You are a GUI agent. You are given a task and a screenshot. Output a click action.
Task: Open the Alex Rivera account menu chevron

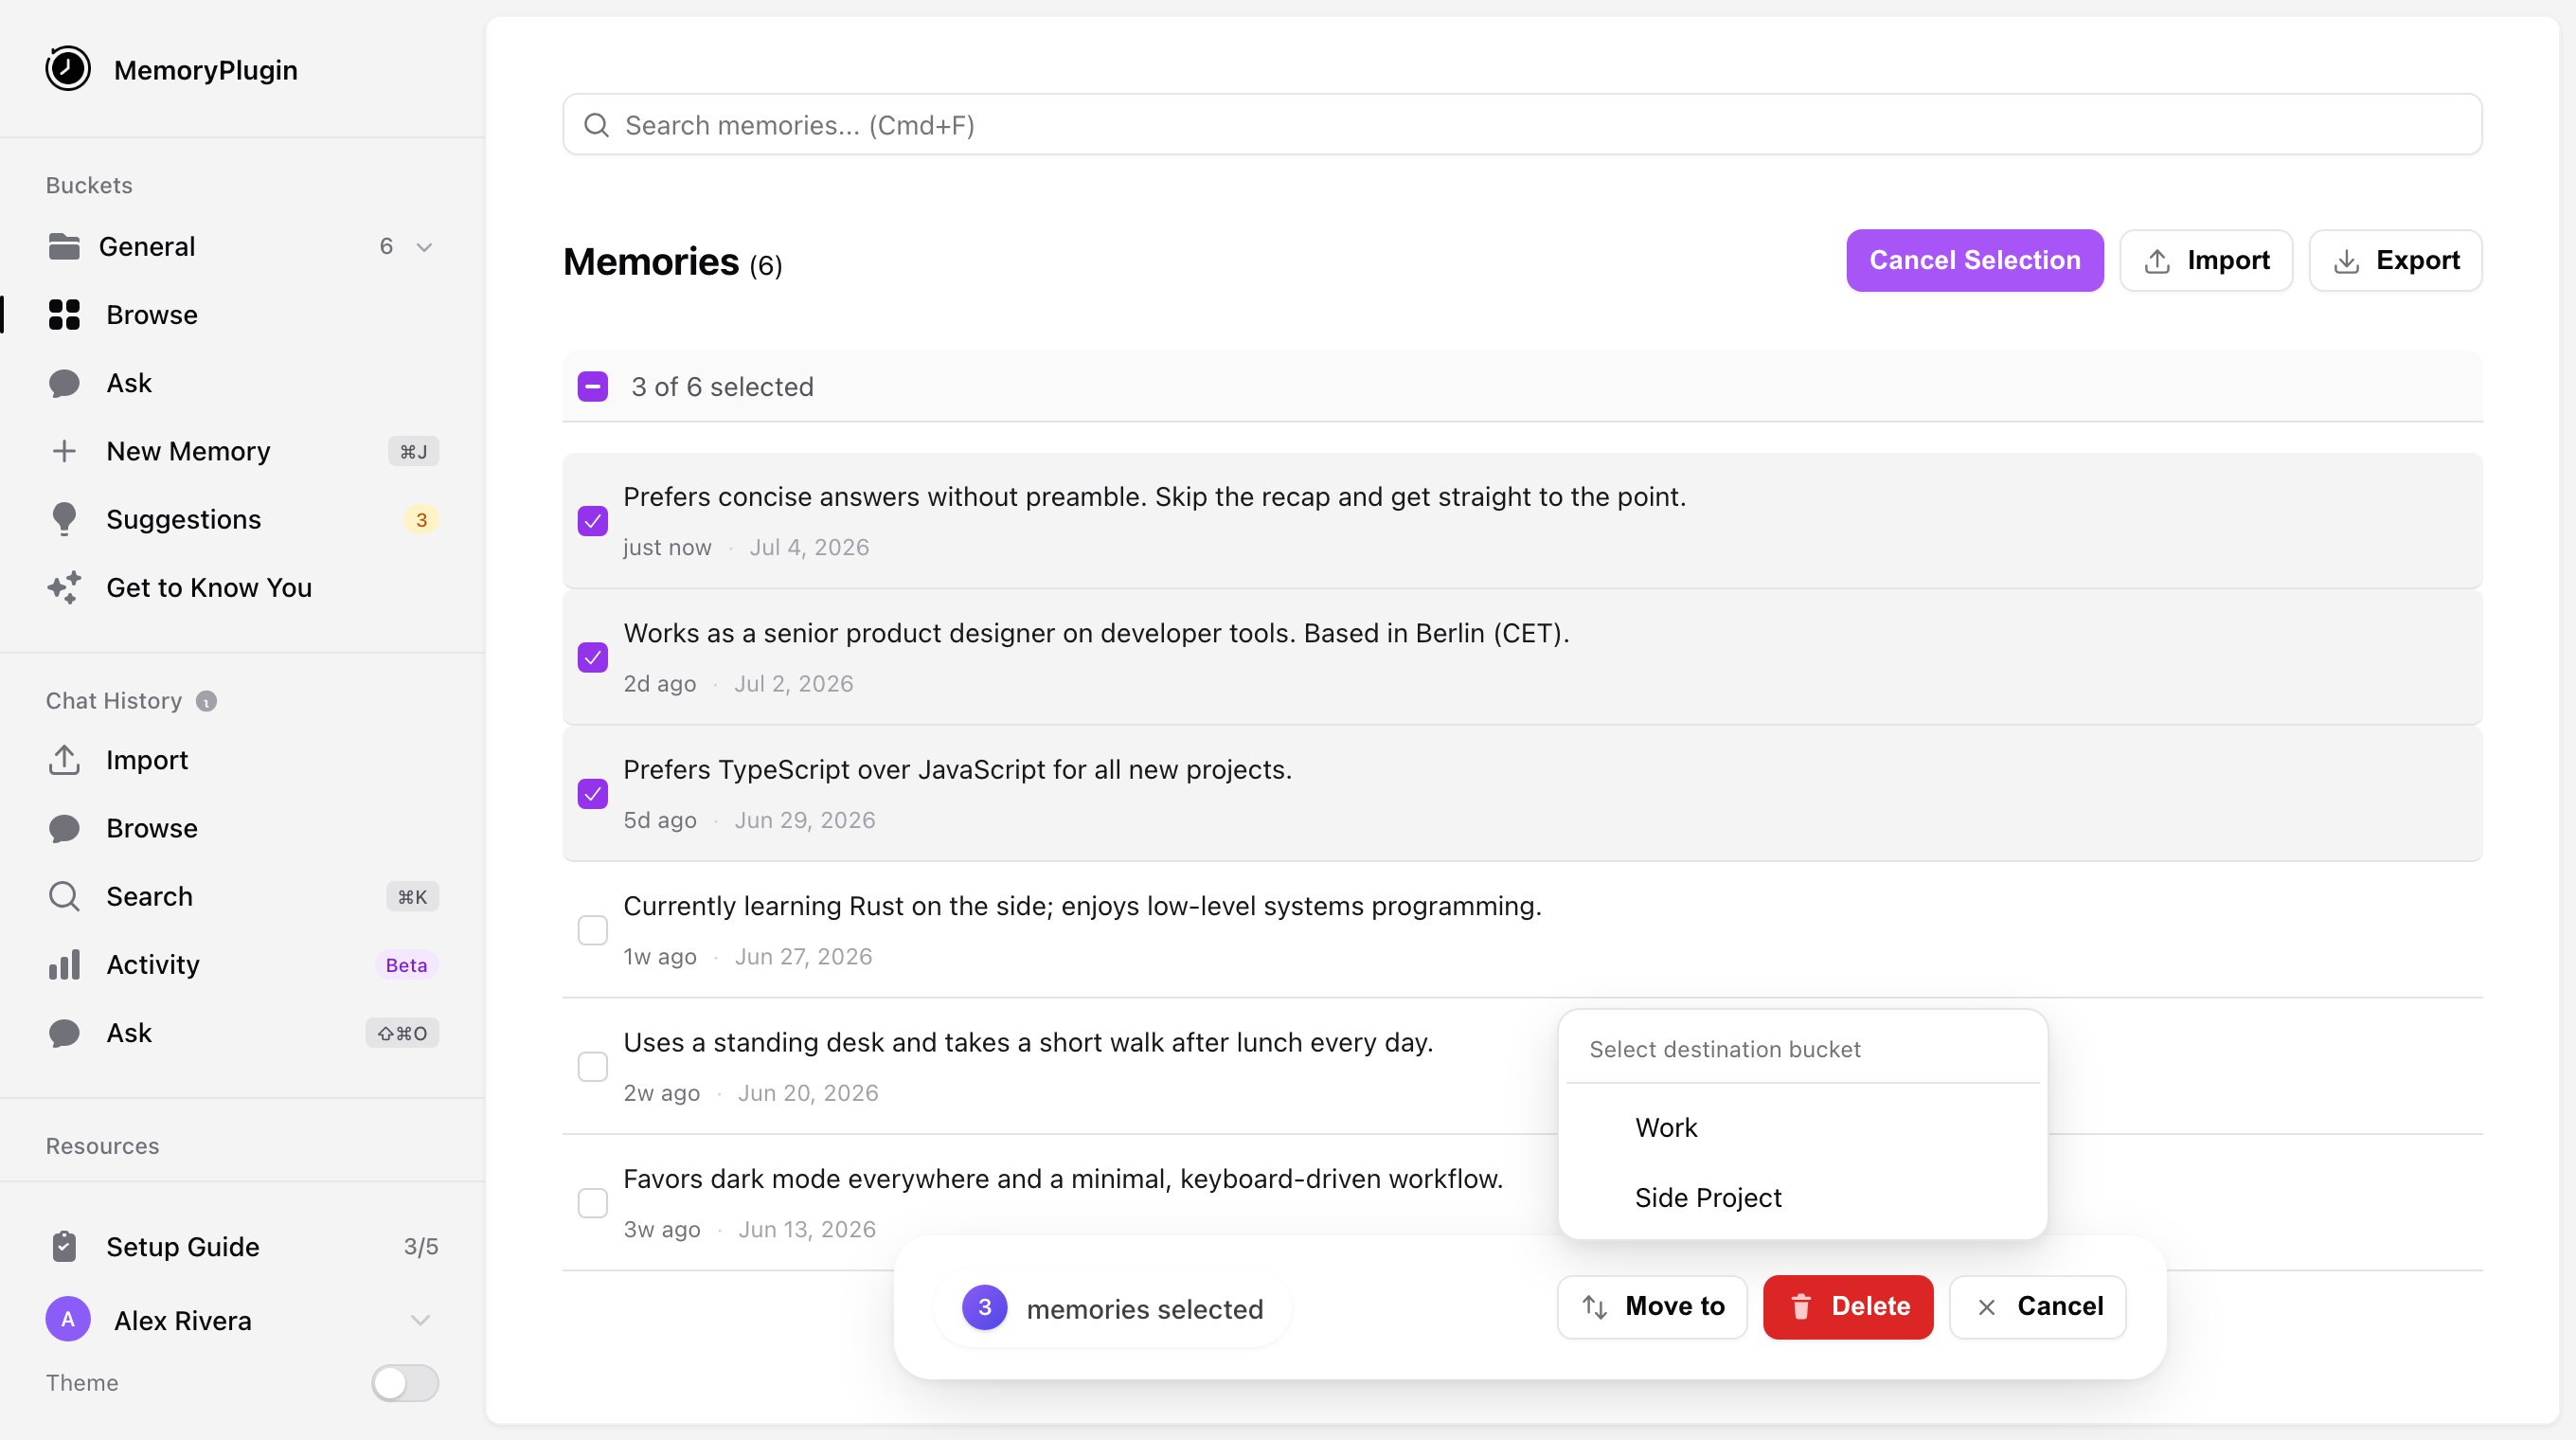pos(421,1320)
